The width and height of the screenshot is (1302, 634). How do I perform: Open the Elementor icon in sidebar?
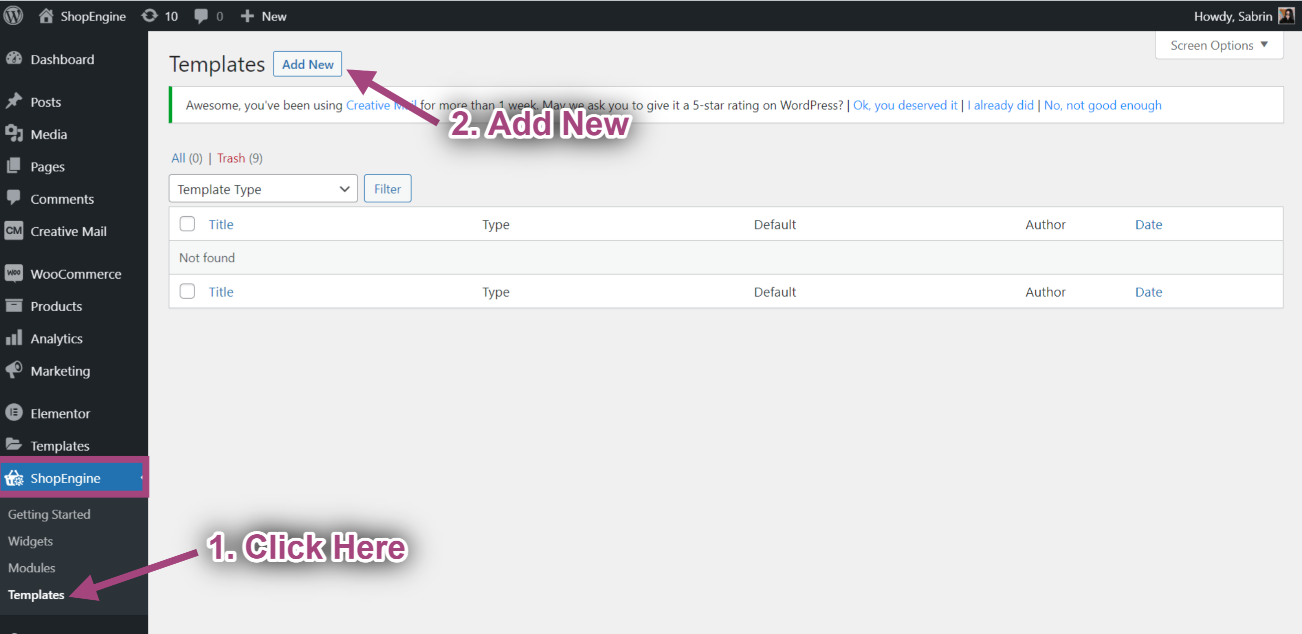(x=14, y=413)
